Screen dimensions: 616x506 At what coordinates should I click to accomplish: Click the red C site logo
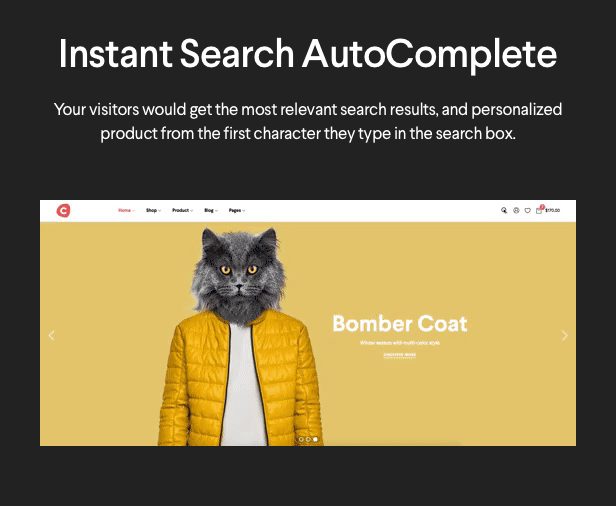tap(64, 210)
